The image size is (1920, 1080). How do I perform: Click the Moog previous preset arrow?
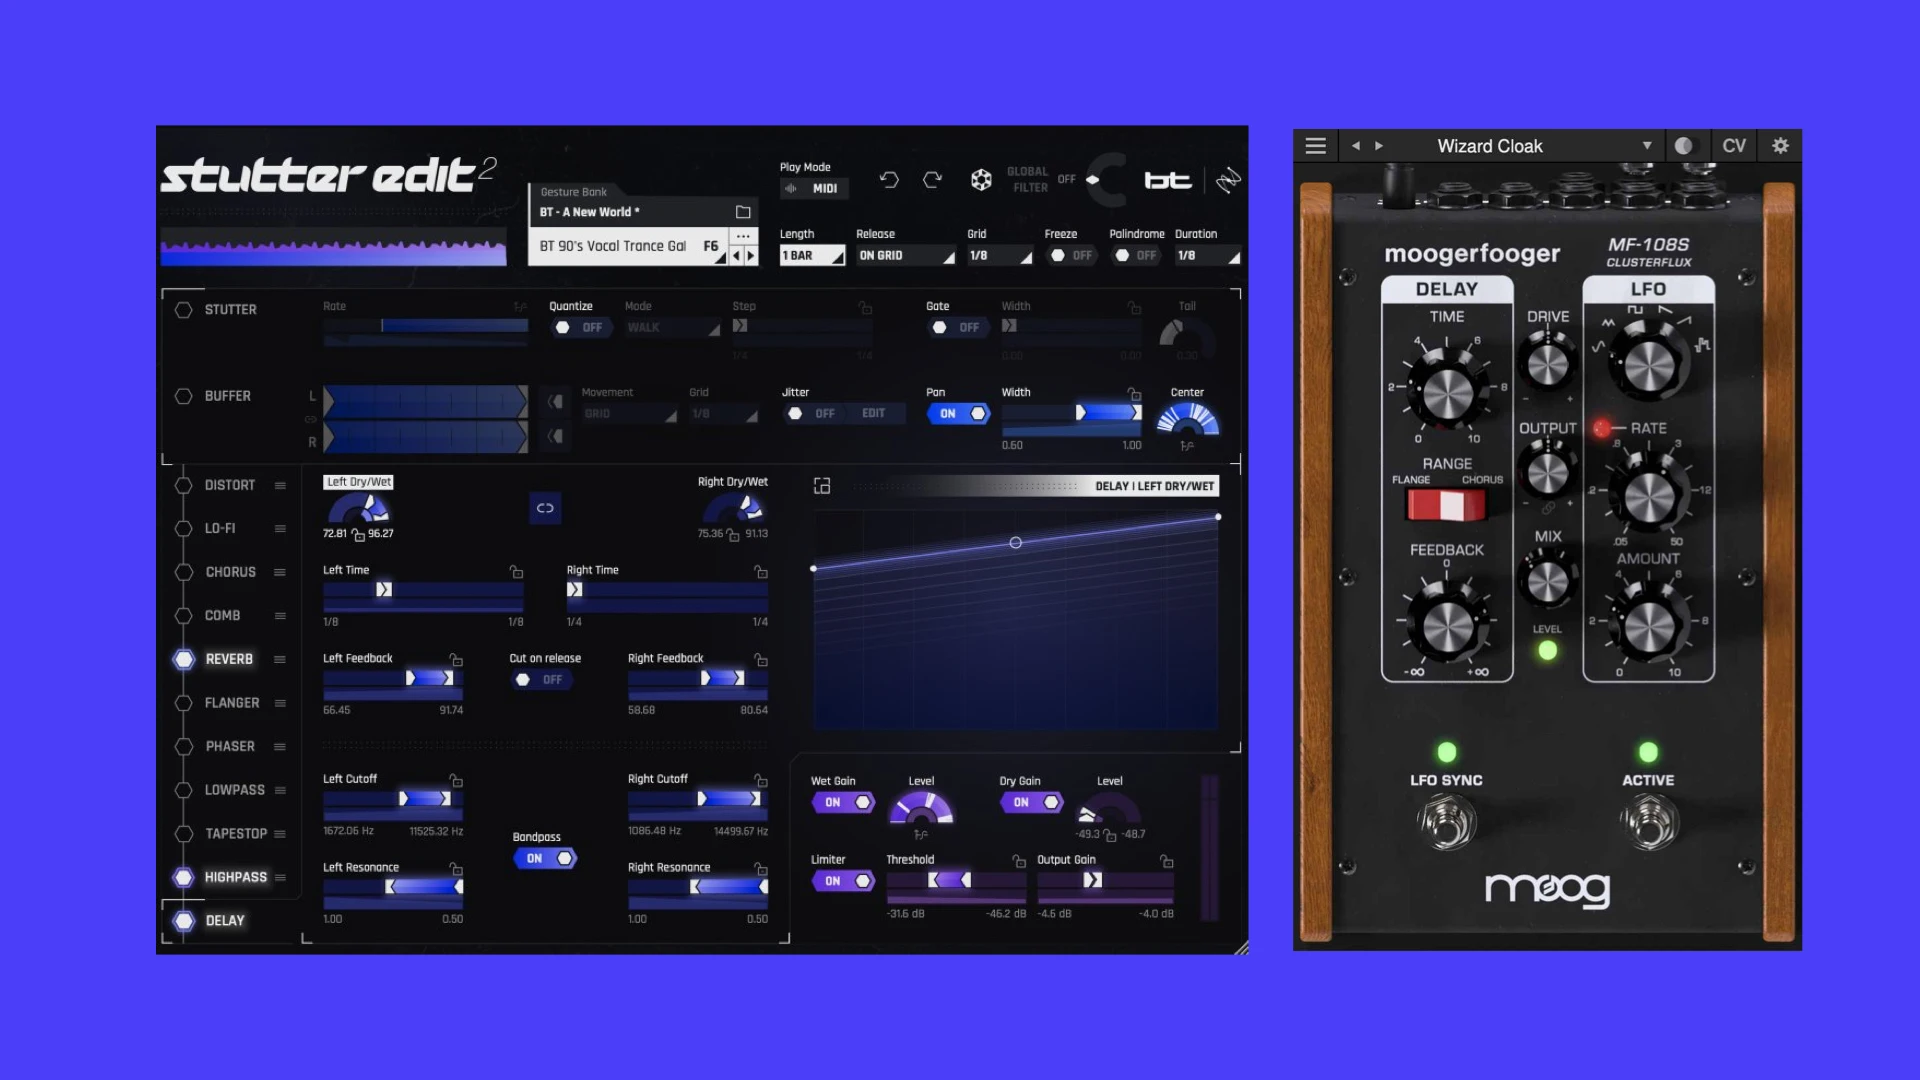coord(1356,146)
